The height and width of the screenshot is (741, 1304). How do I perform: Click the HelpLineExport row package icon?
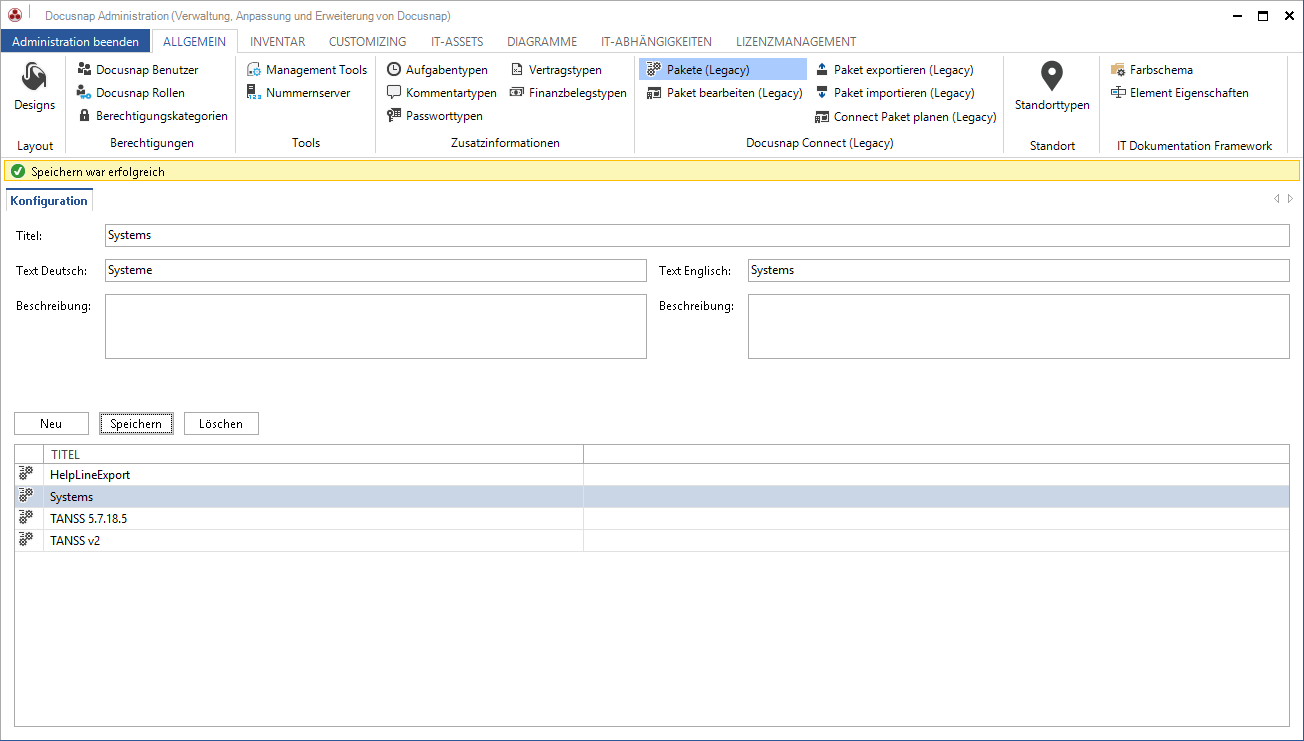tap(27, 475)
